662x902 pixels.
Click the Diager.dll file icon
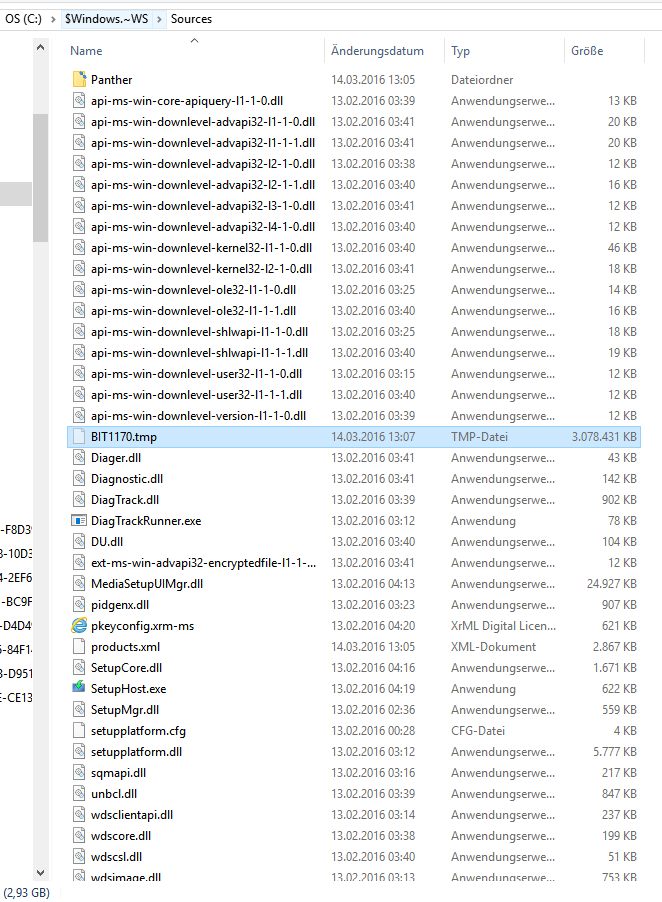[79, 458]
